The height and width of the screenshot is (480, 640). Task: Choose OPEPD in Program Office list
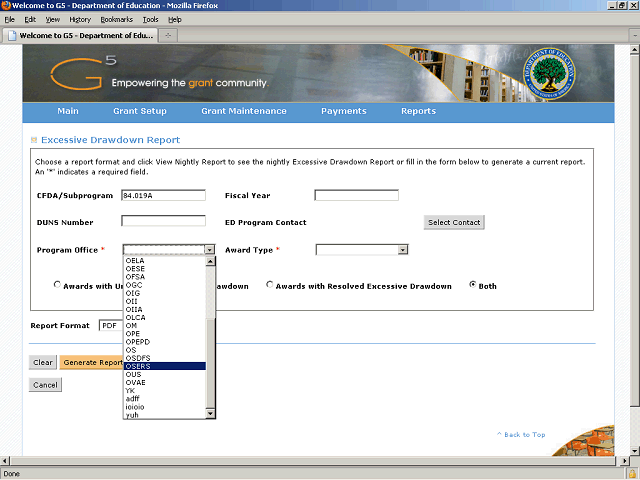165,342
